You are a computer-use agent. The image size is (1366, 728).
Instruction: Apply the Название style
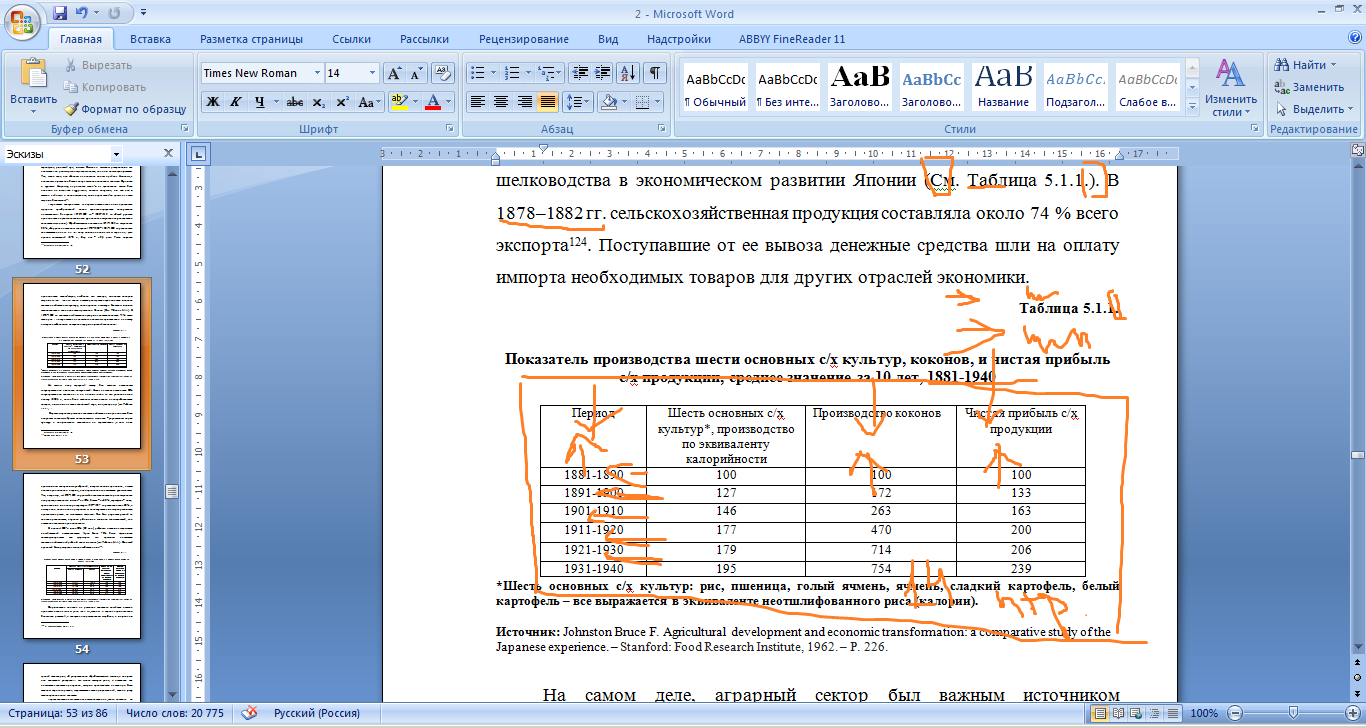pos(1003,87)
